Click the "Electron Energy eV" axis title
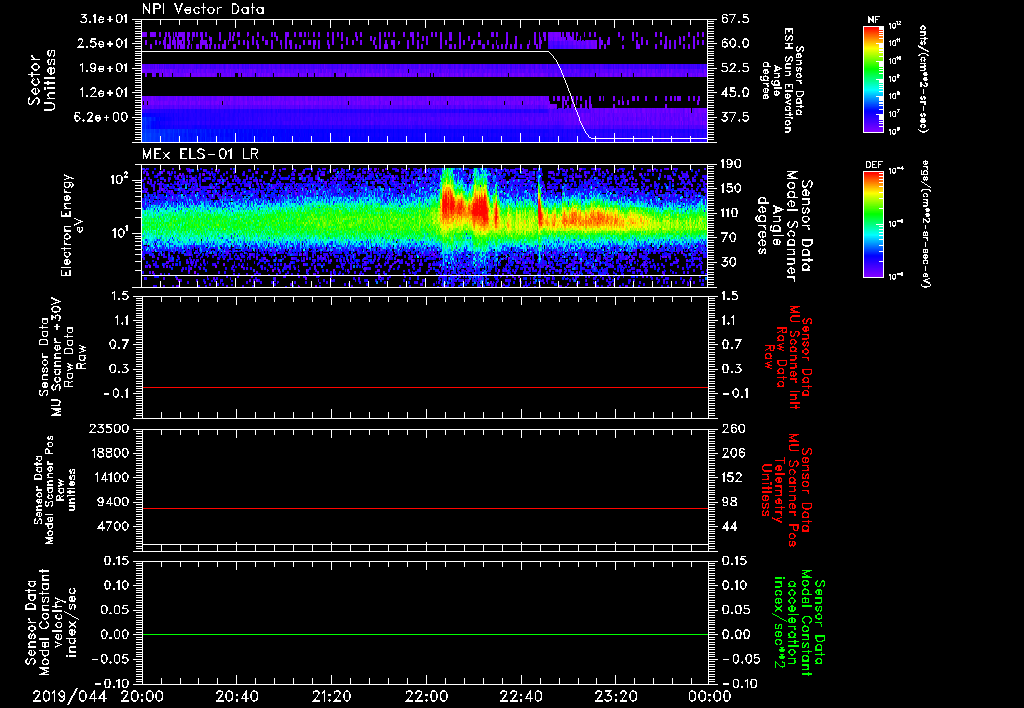 [74, 225]
